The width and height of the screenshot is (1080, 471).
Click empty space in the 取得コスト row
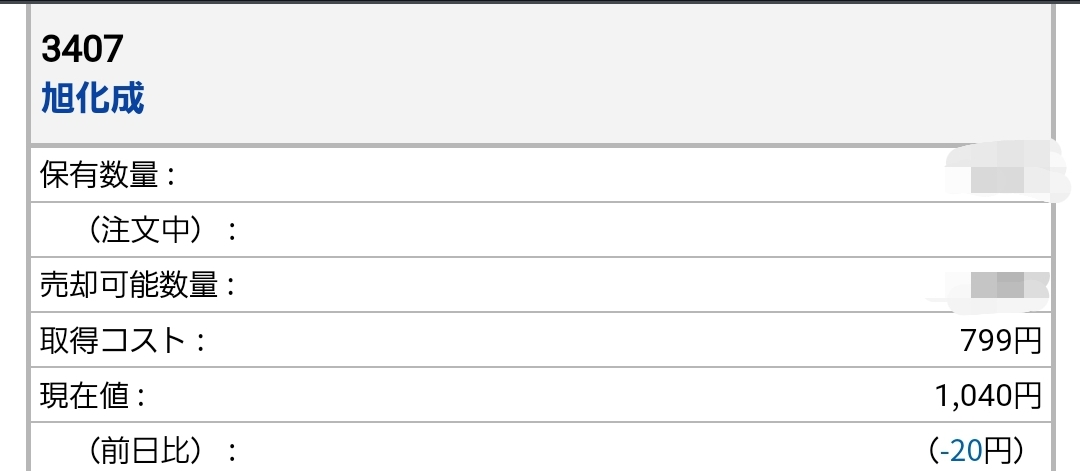tap(550, 341)
